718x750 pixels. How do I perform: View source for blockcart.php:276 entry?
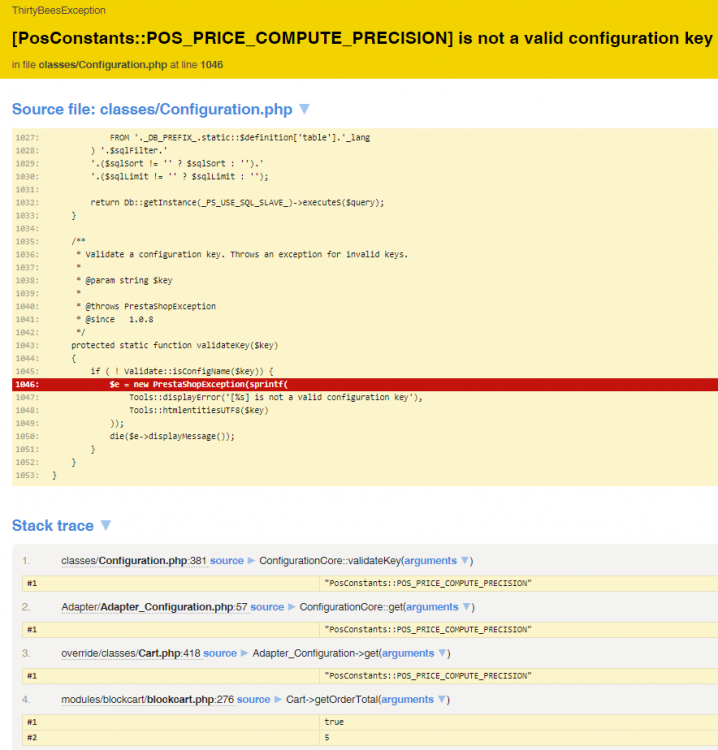click(253, 699)
